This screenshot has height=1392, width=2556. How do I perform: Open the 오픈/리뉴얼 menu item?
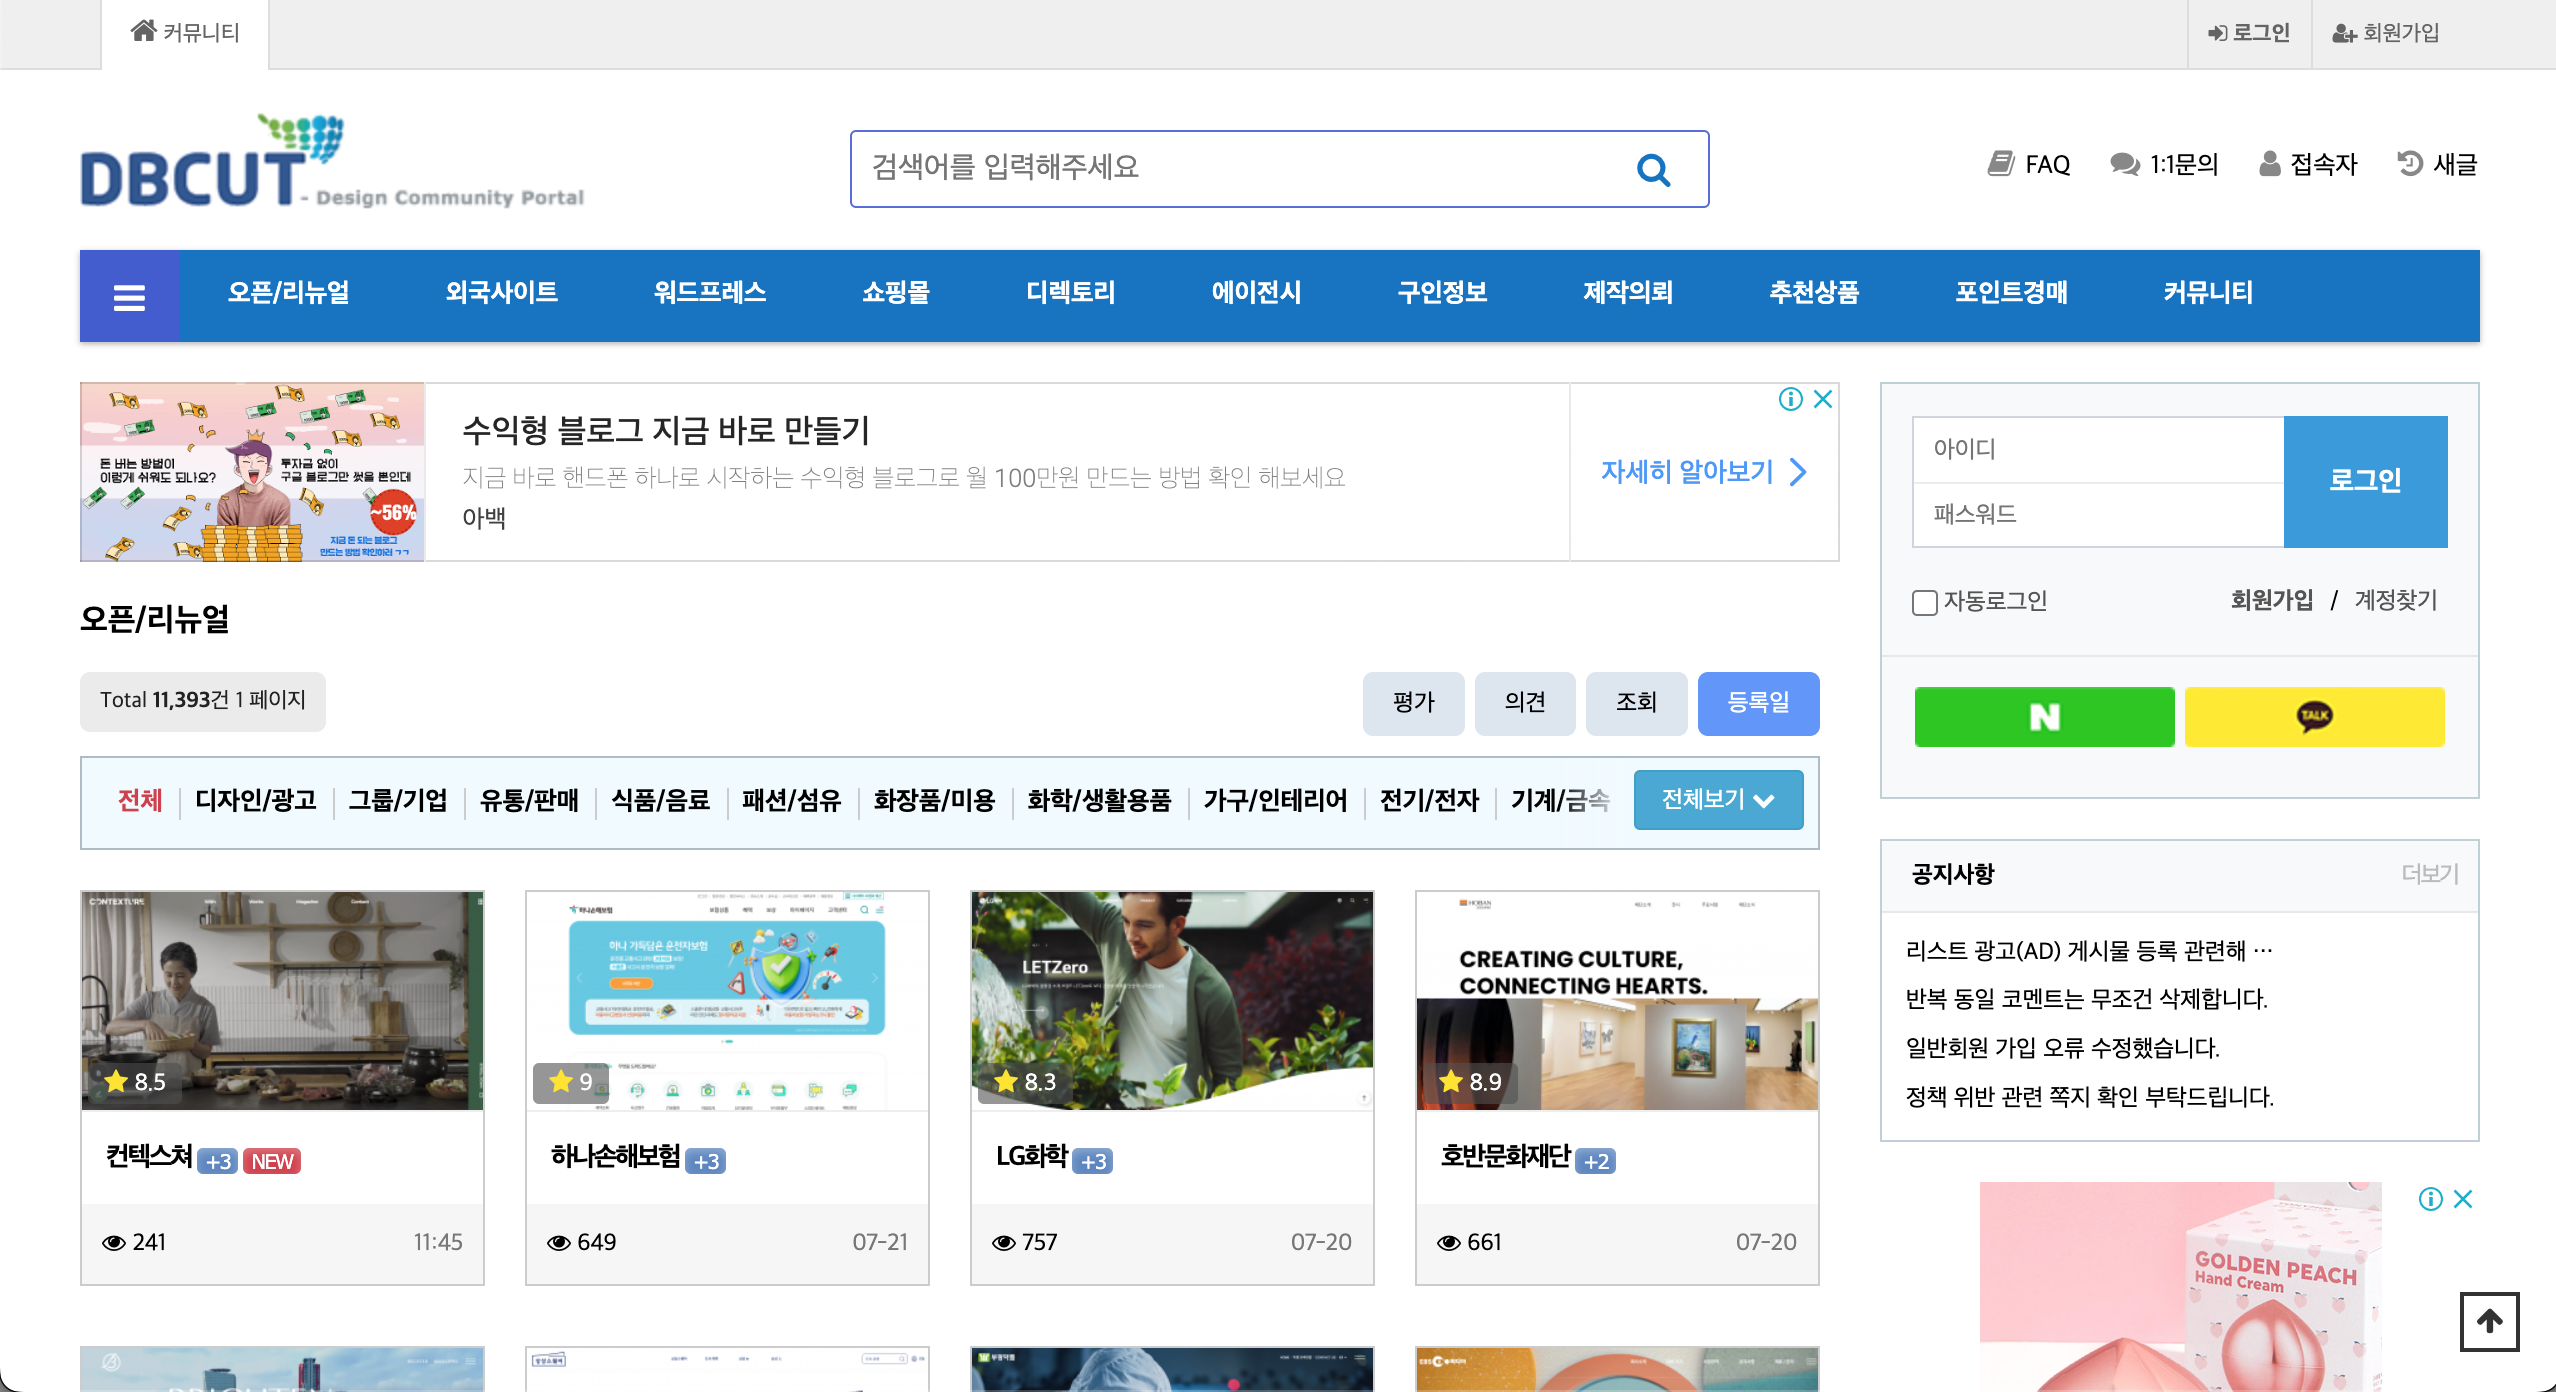(288, 293)
